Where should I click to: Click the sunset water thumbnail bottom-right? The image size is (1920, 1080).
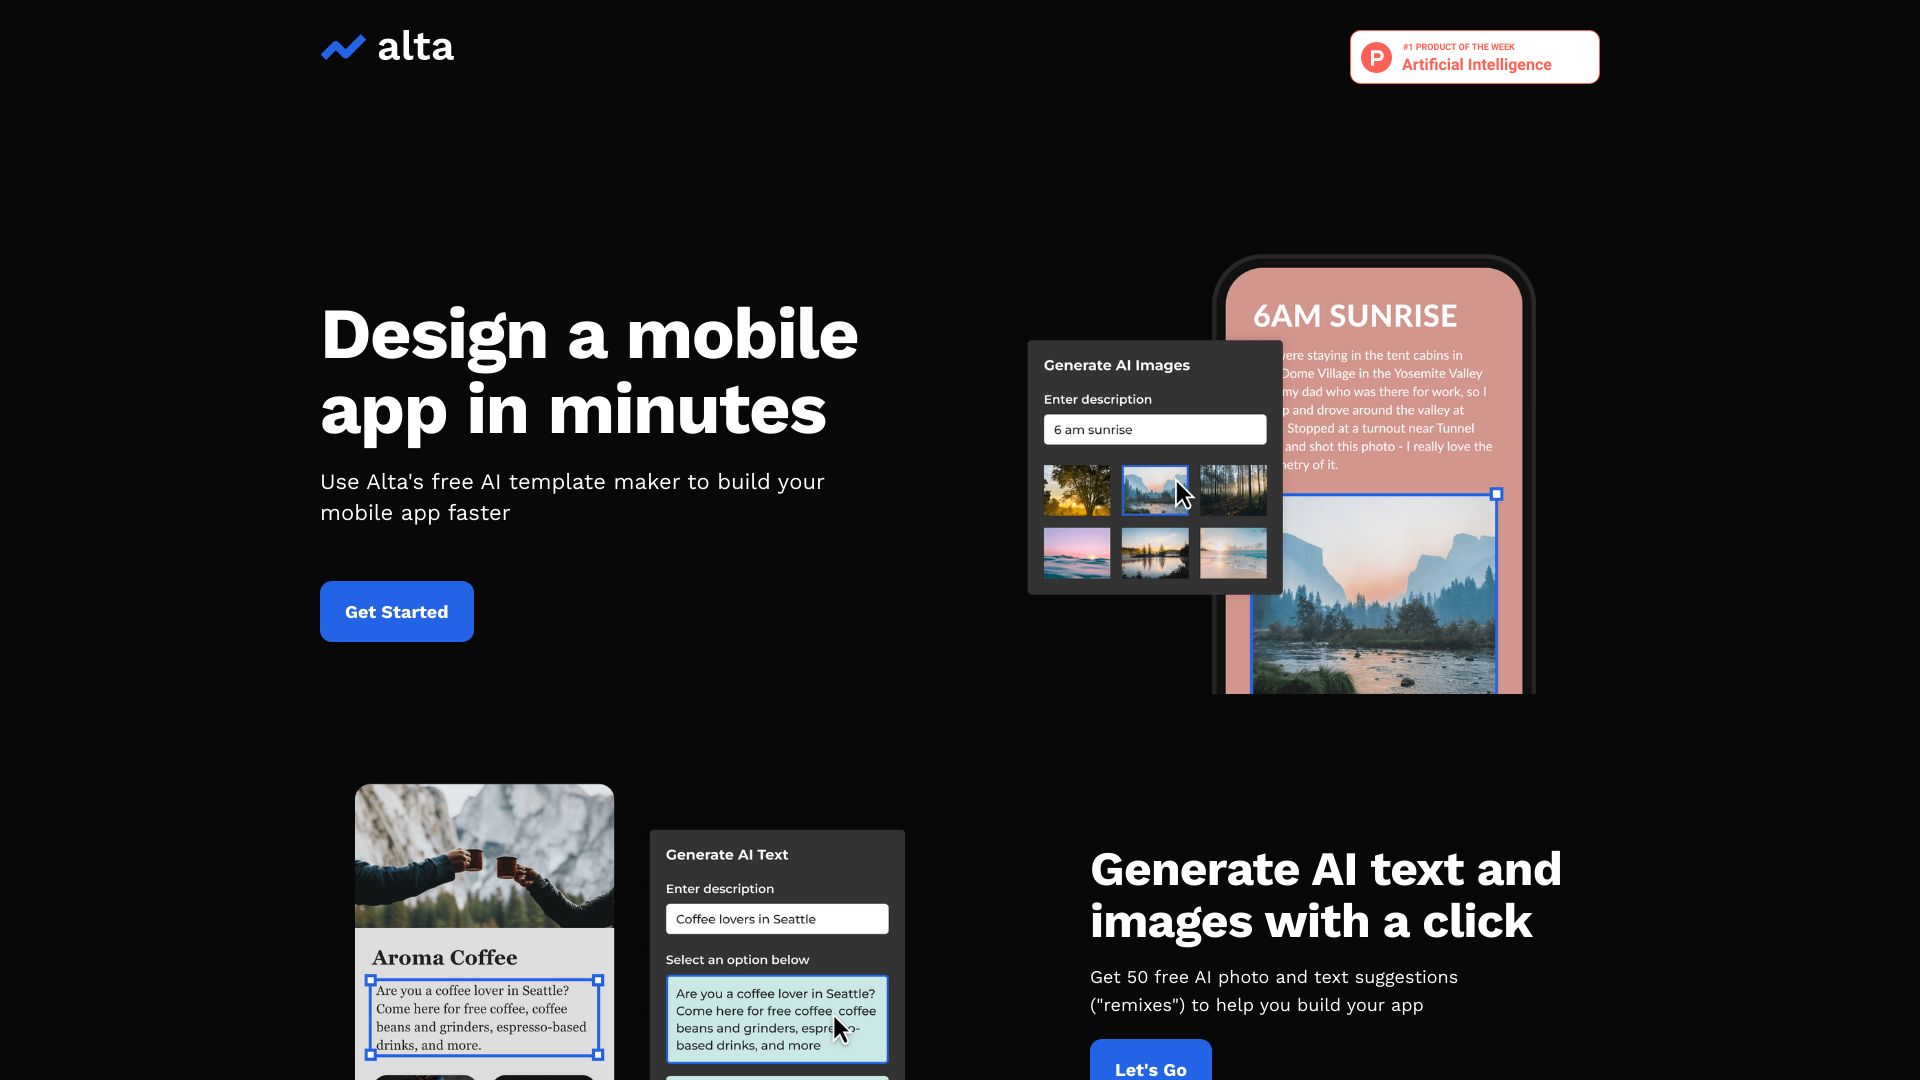coord(1233,553)
